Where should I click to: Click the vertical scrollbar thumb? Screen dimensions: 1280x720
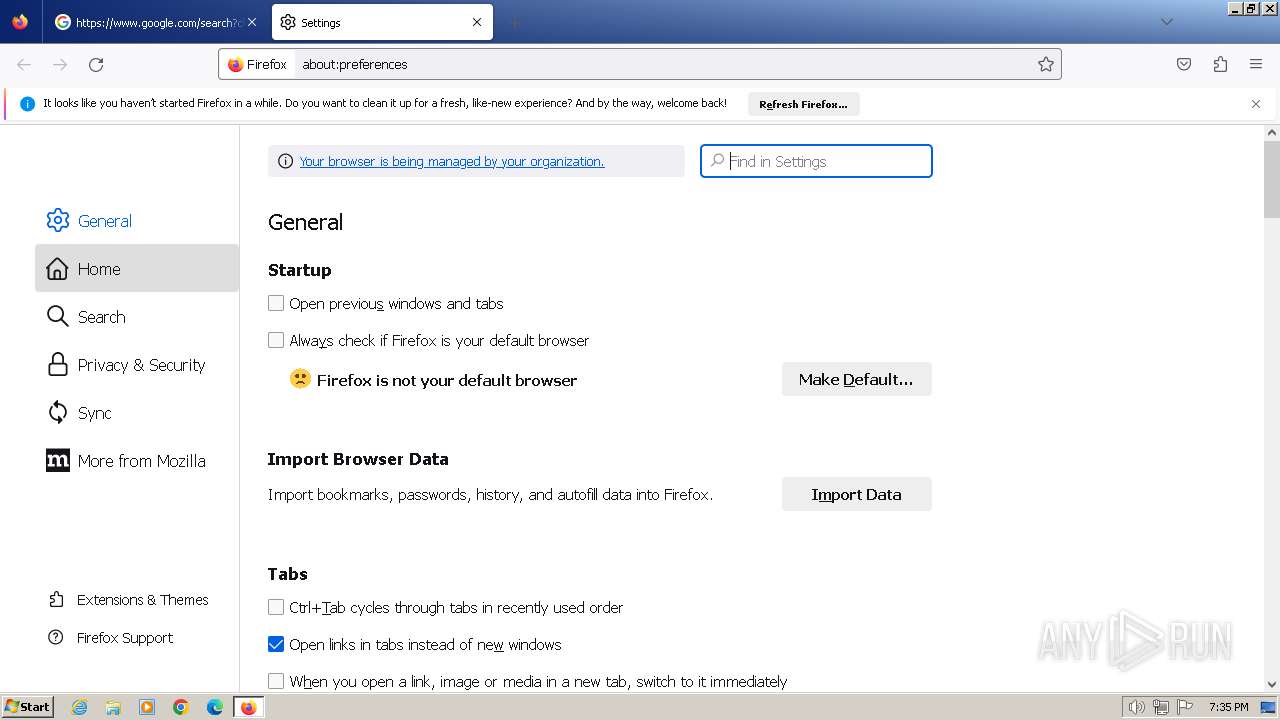pyautogui.click(x=1272, y=179)
